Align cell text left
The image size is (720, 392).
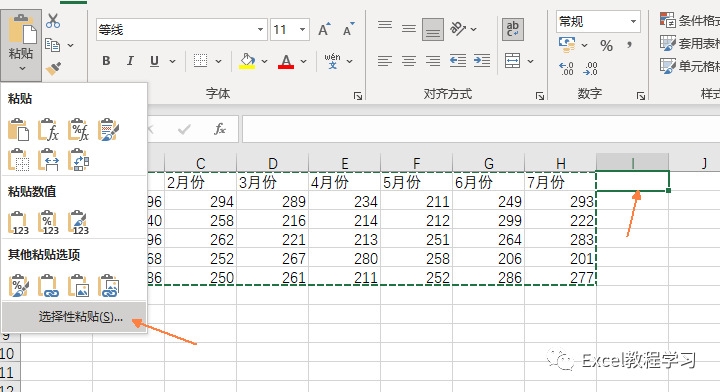point(385,61)
